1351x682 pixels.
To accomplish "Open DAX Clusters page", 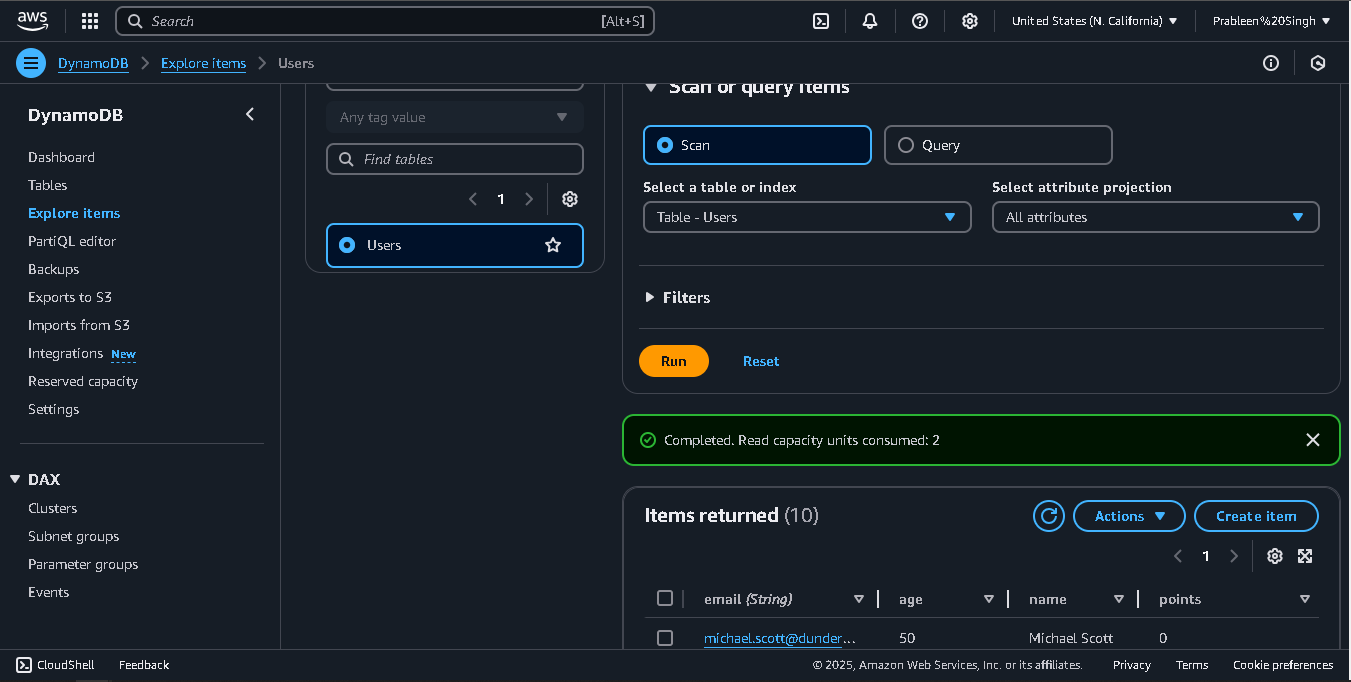I will pos(52,508).
